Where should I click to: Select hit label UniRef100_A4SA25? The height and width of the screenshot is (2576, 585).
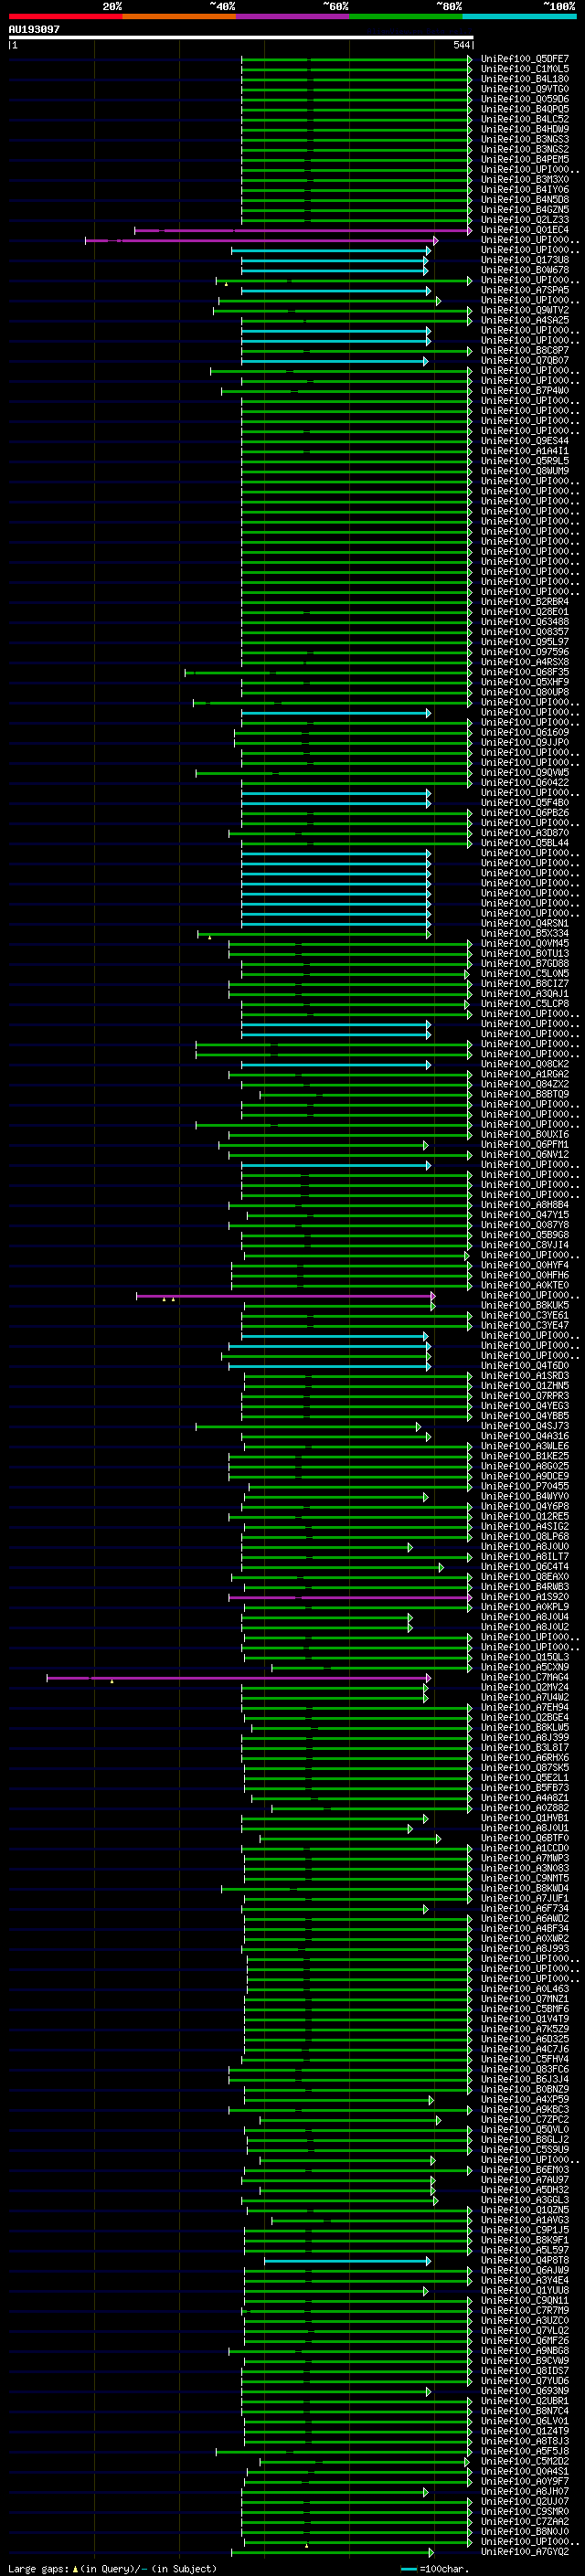(x=525, y=320)
